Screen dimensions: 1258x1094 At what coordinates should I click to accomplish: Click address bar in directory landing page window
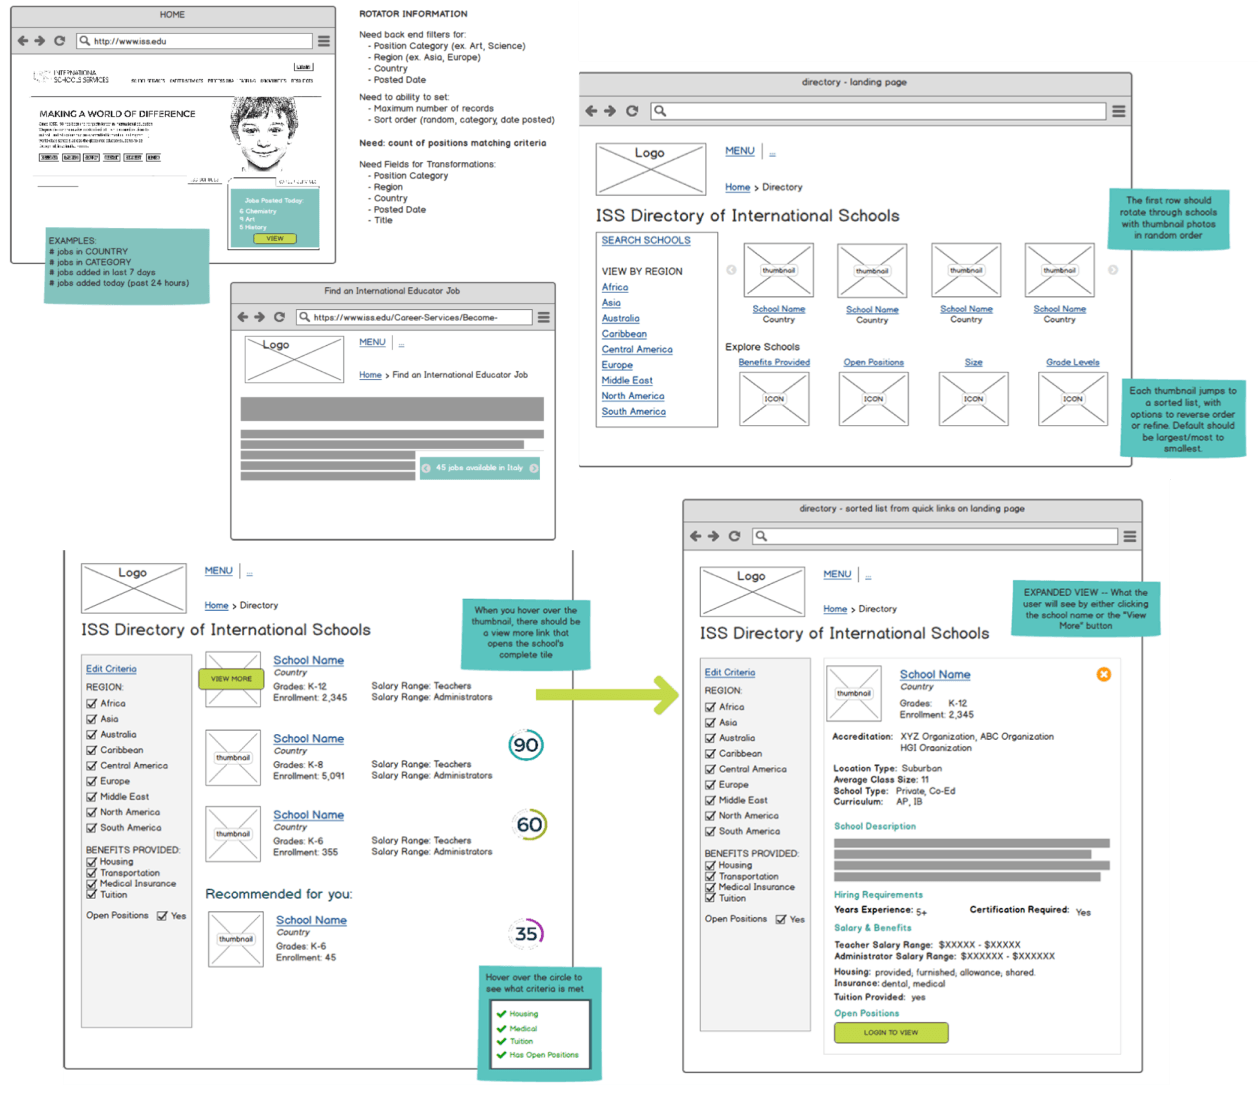click(x=880, y=111)
